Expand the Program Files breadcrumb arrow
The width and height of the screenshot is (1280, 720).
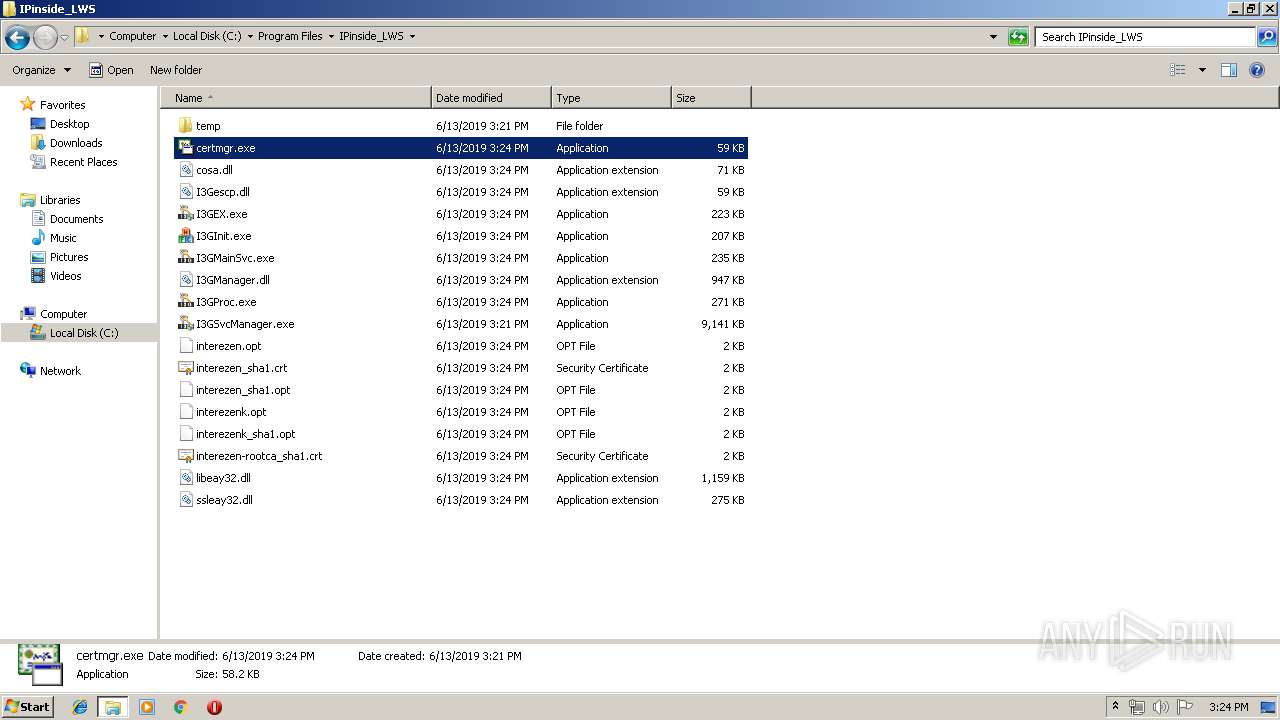tap(331, 36)
